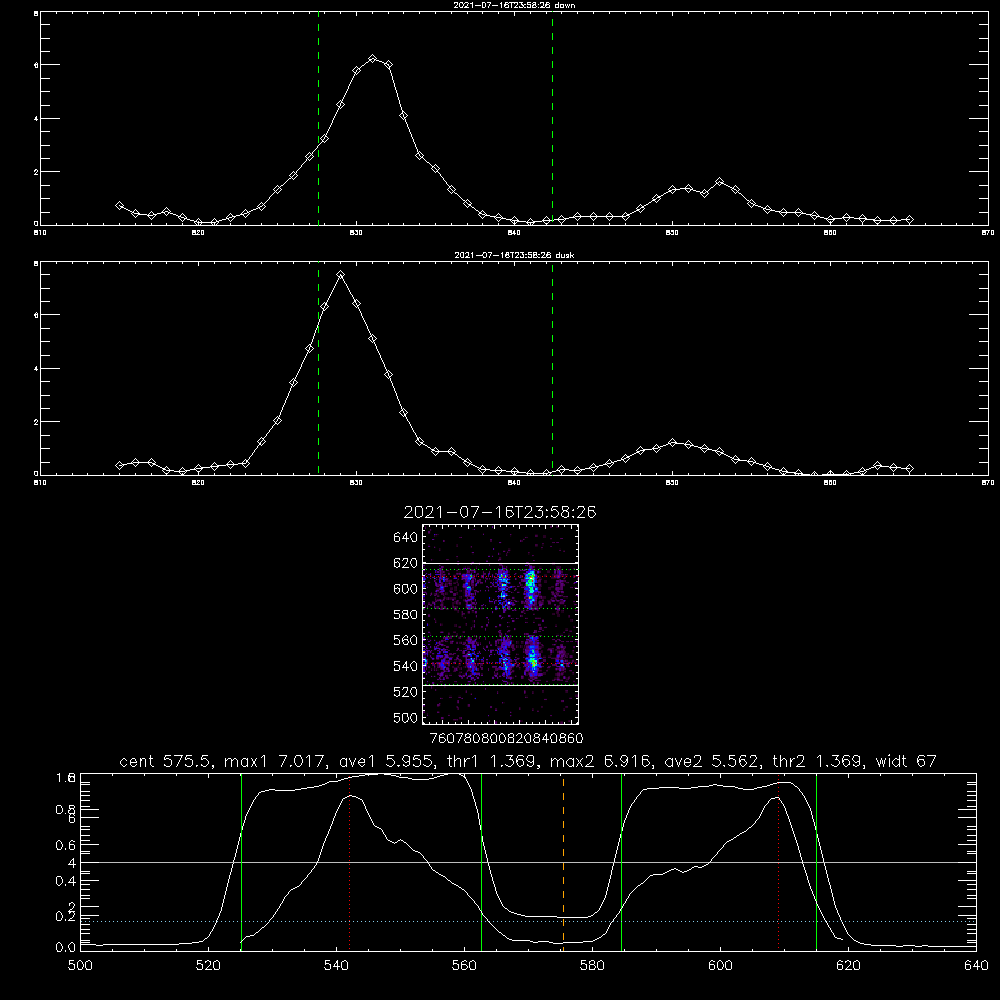The width and height of the screenshot is (1000, 1000).
Task: Click the secondary peak diamond near 850 in dusk plot
Action: (x=672, y=442)
